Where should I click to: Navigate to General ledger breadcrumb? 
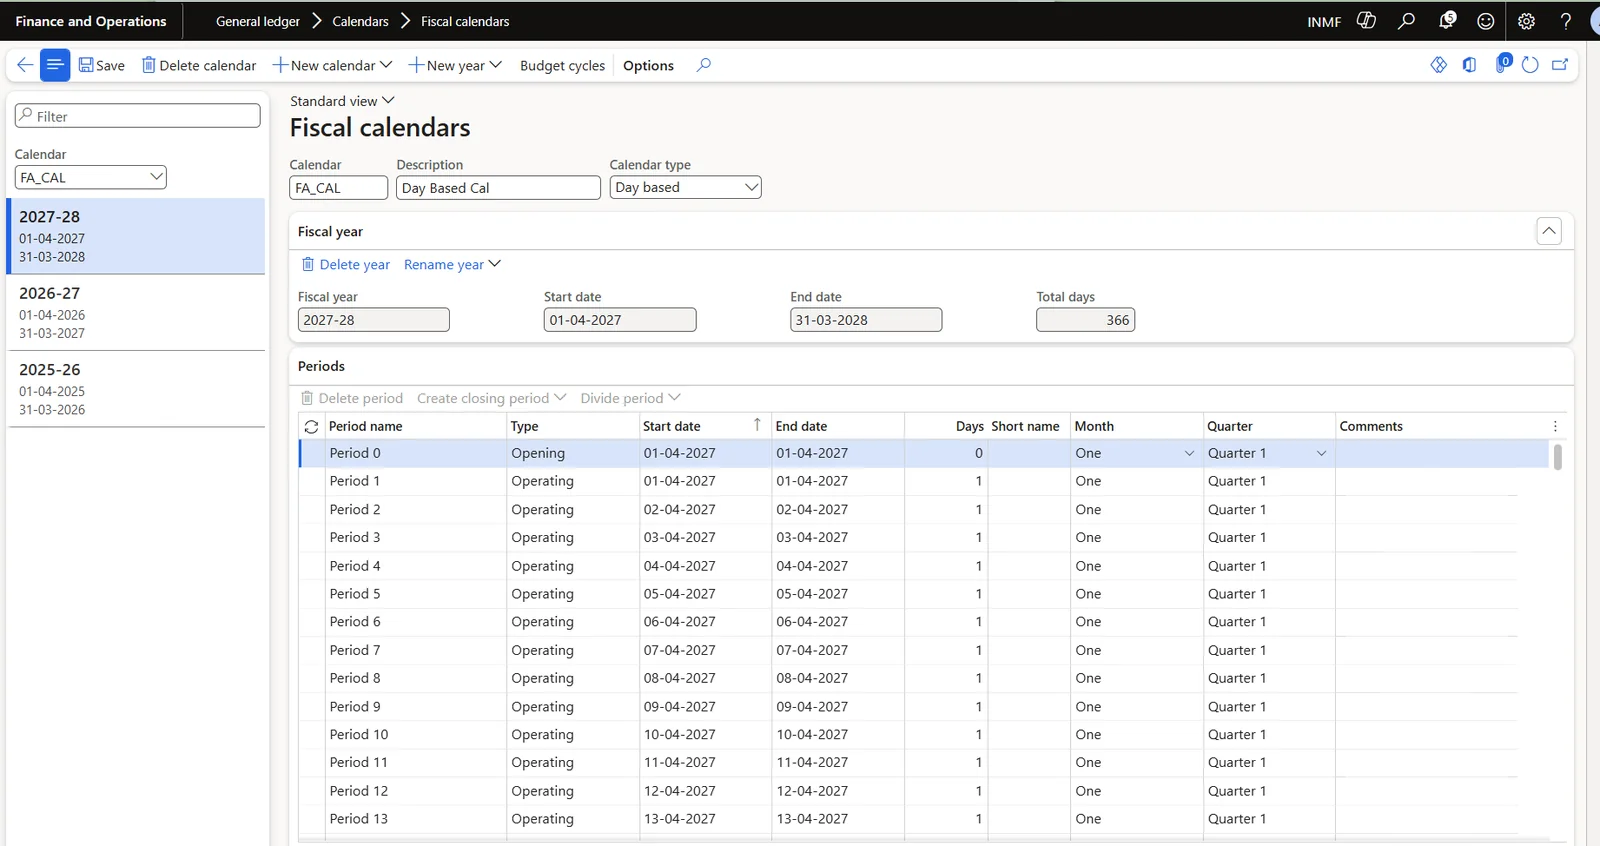click(258, 21)
